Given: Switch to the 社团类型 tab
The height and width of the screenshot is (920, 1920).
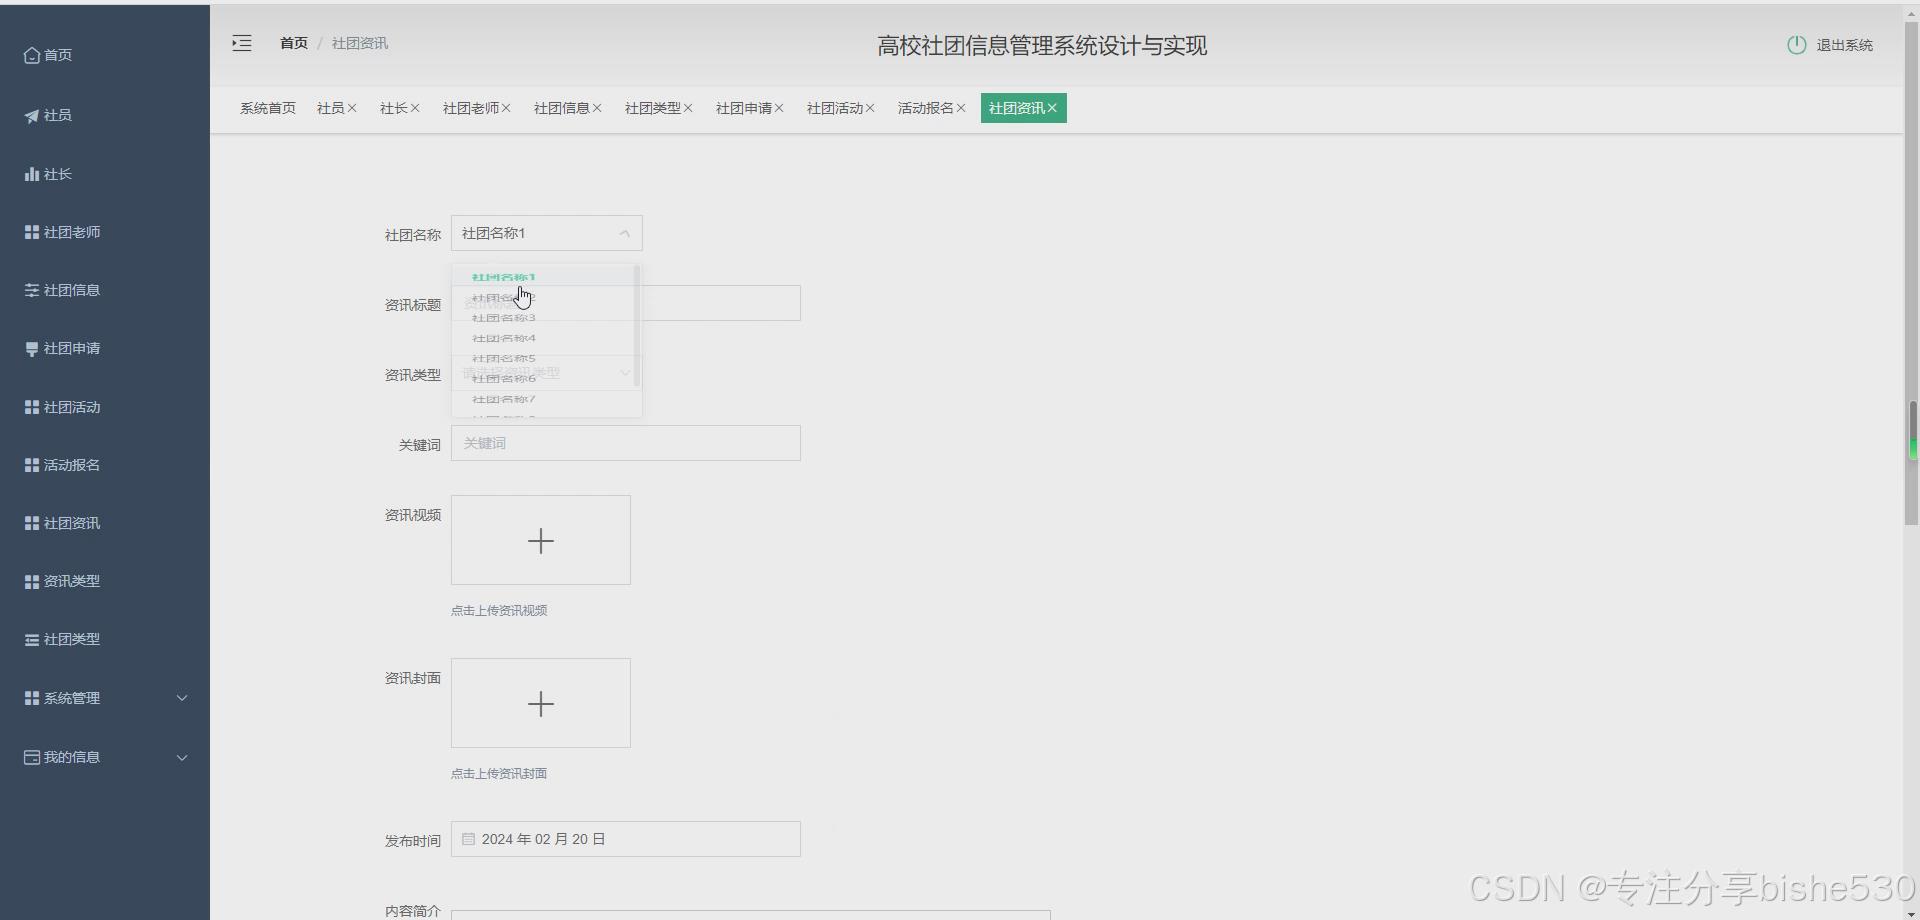Looking at the screenshot, I should [653, 108].
